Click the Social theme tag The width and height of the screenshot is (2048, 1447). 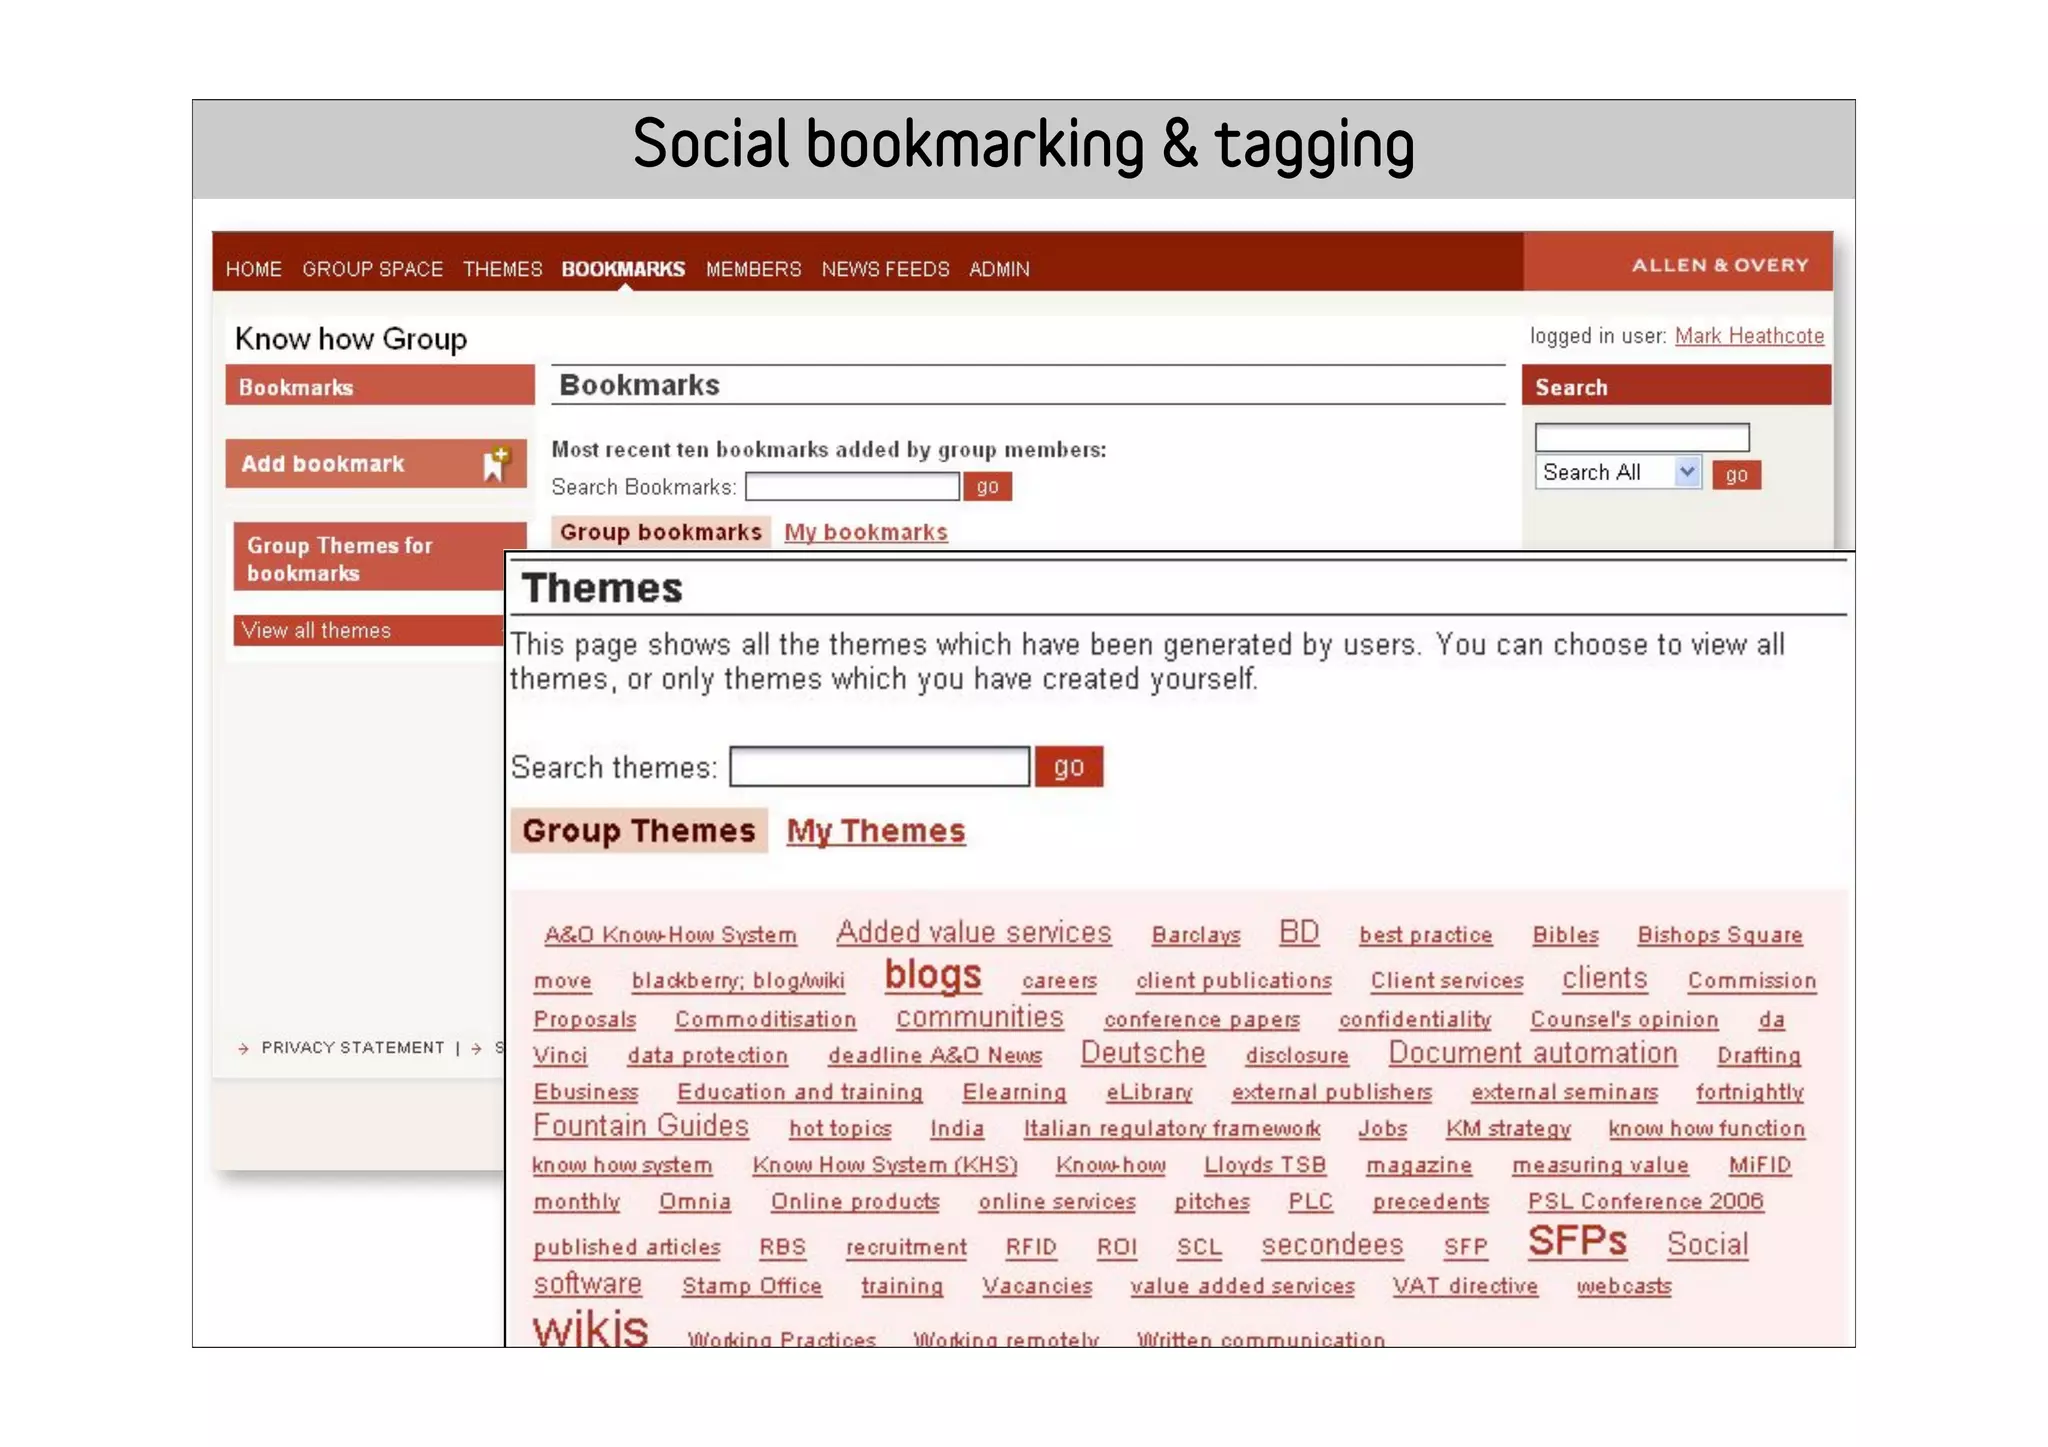click(x=1707, y=1245)
